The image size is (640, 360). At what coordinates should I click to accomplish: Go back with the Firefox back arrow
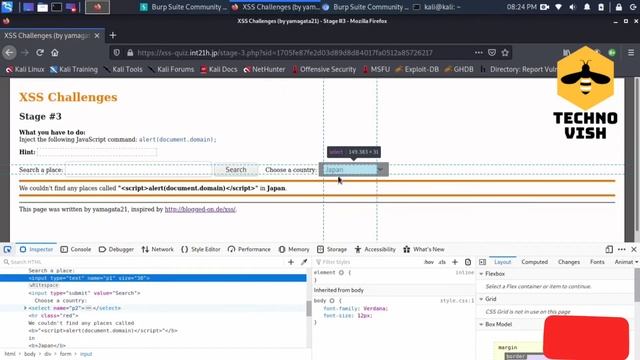tap(9, 53)
